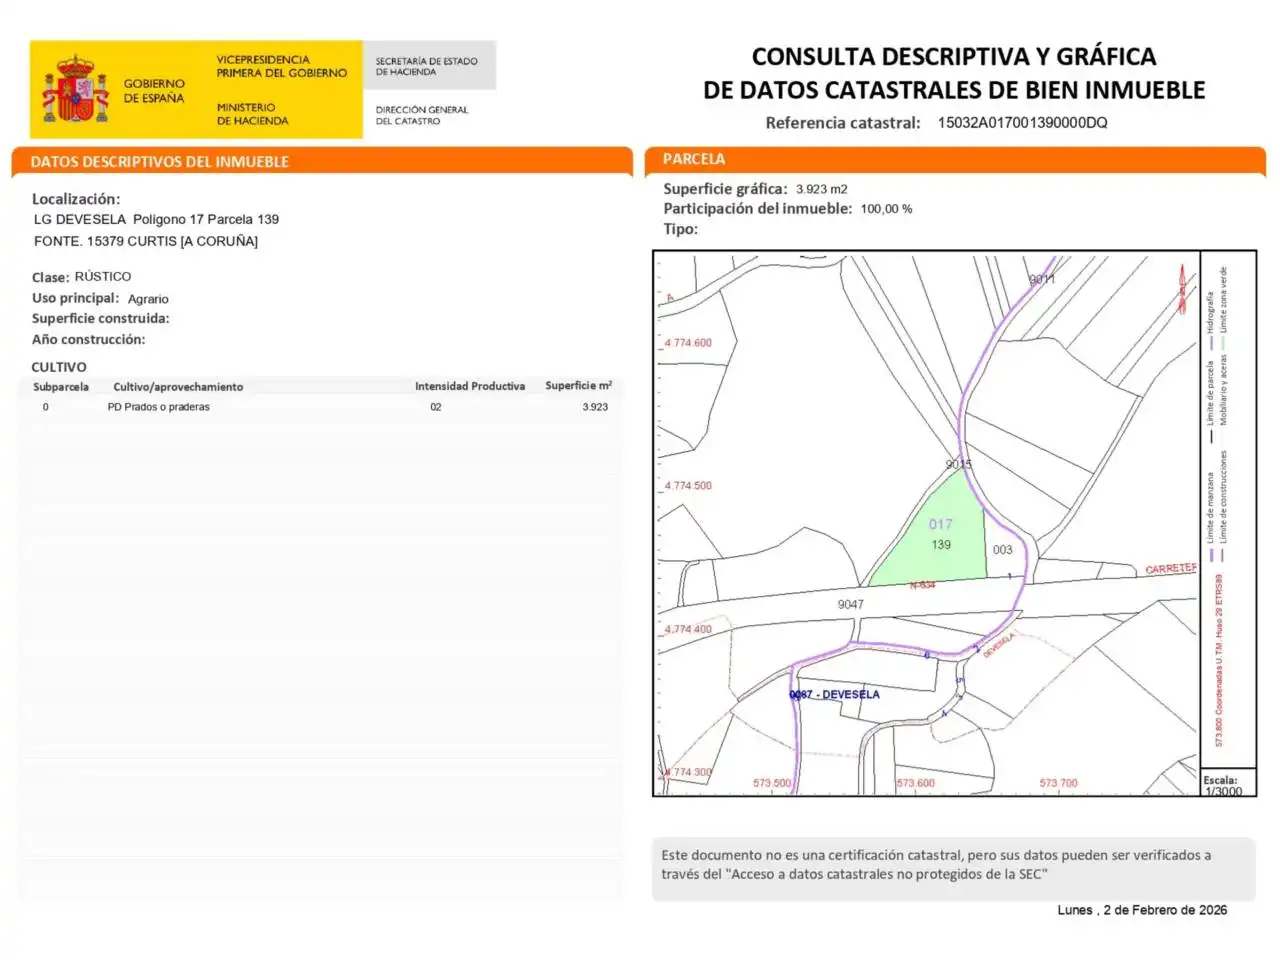Click the Subparcela column header
This screenshot has height=960, width=1280.
(x=61, y=387)
